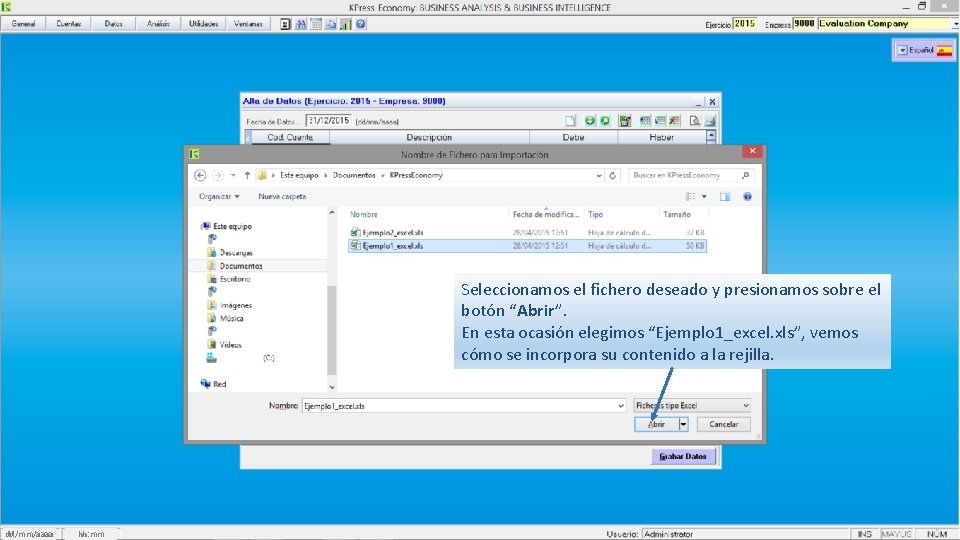Select Vídeos in the navigation tree
Viewport: 960px width, 540px height.
pyautogui.click(x=230, y=345)
